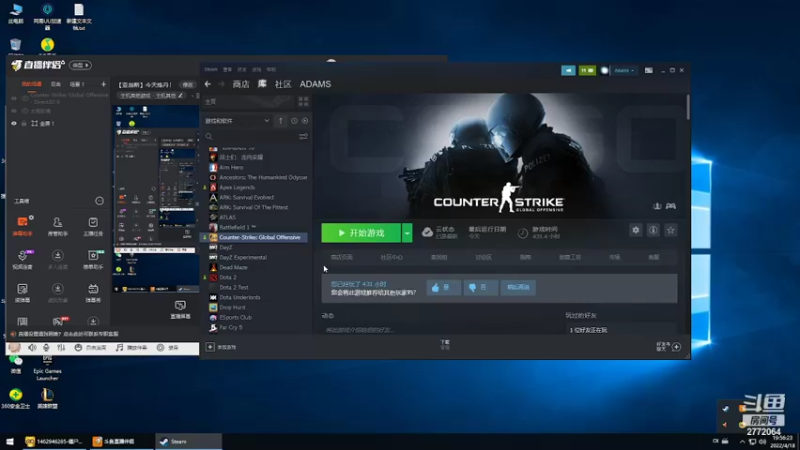Open mode pill dropdown beside streaming companion logo
The height and width of the screenshot is (450, 800).
coord(81,65)
